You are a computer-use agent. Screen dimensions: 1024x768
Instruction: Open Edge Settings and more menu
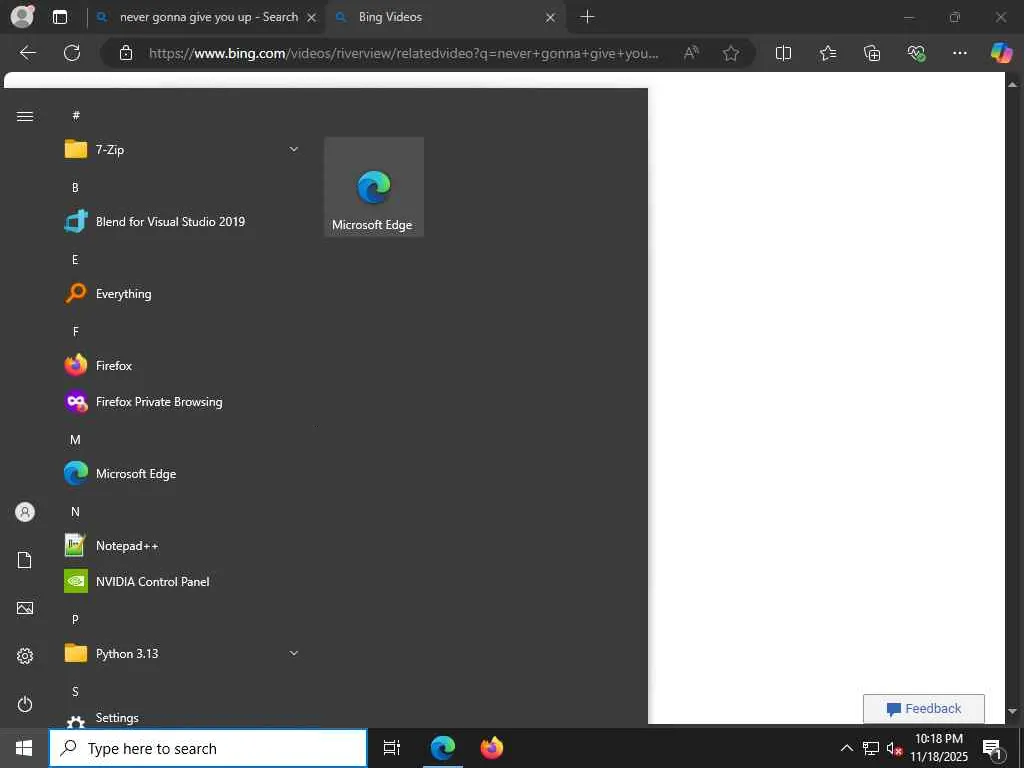[x=959, y=53]
